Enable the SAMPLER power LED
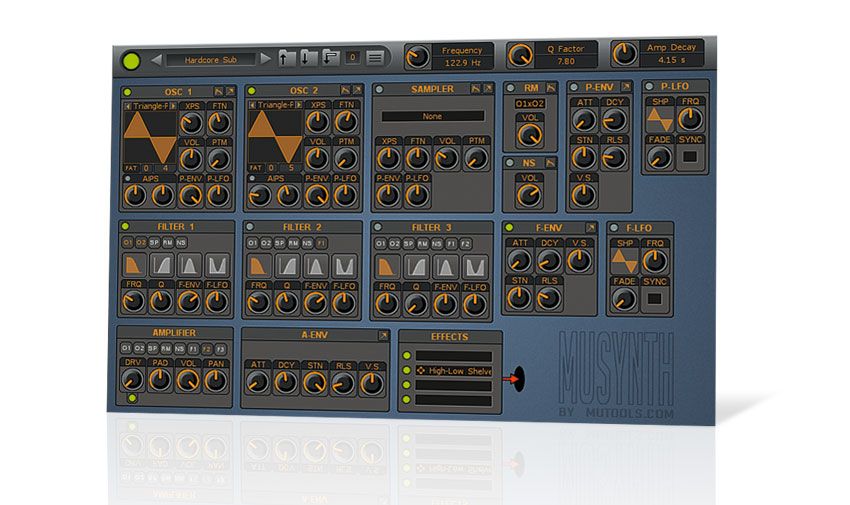 tap(380, 89)
